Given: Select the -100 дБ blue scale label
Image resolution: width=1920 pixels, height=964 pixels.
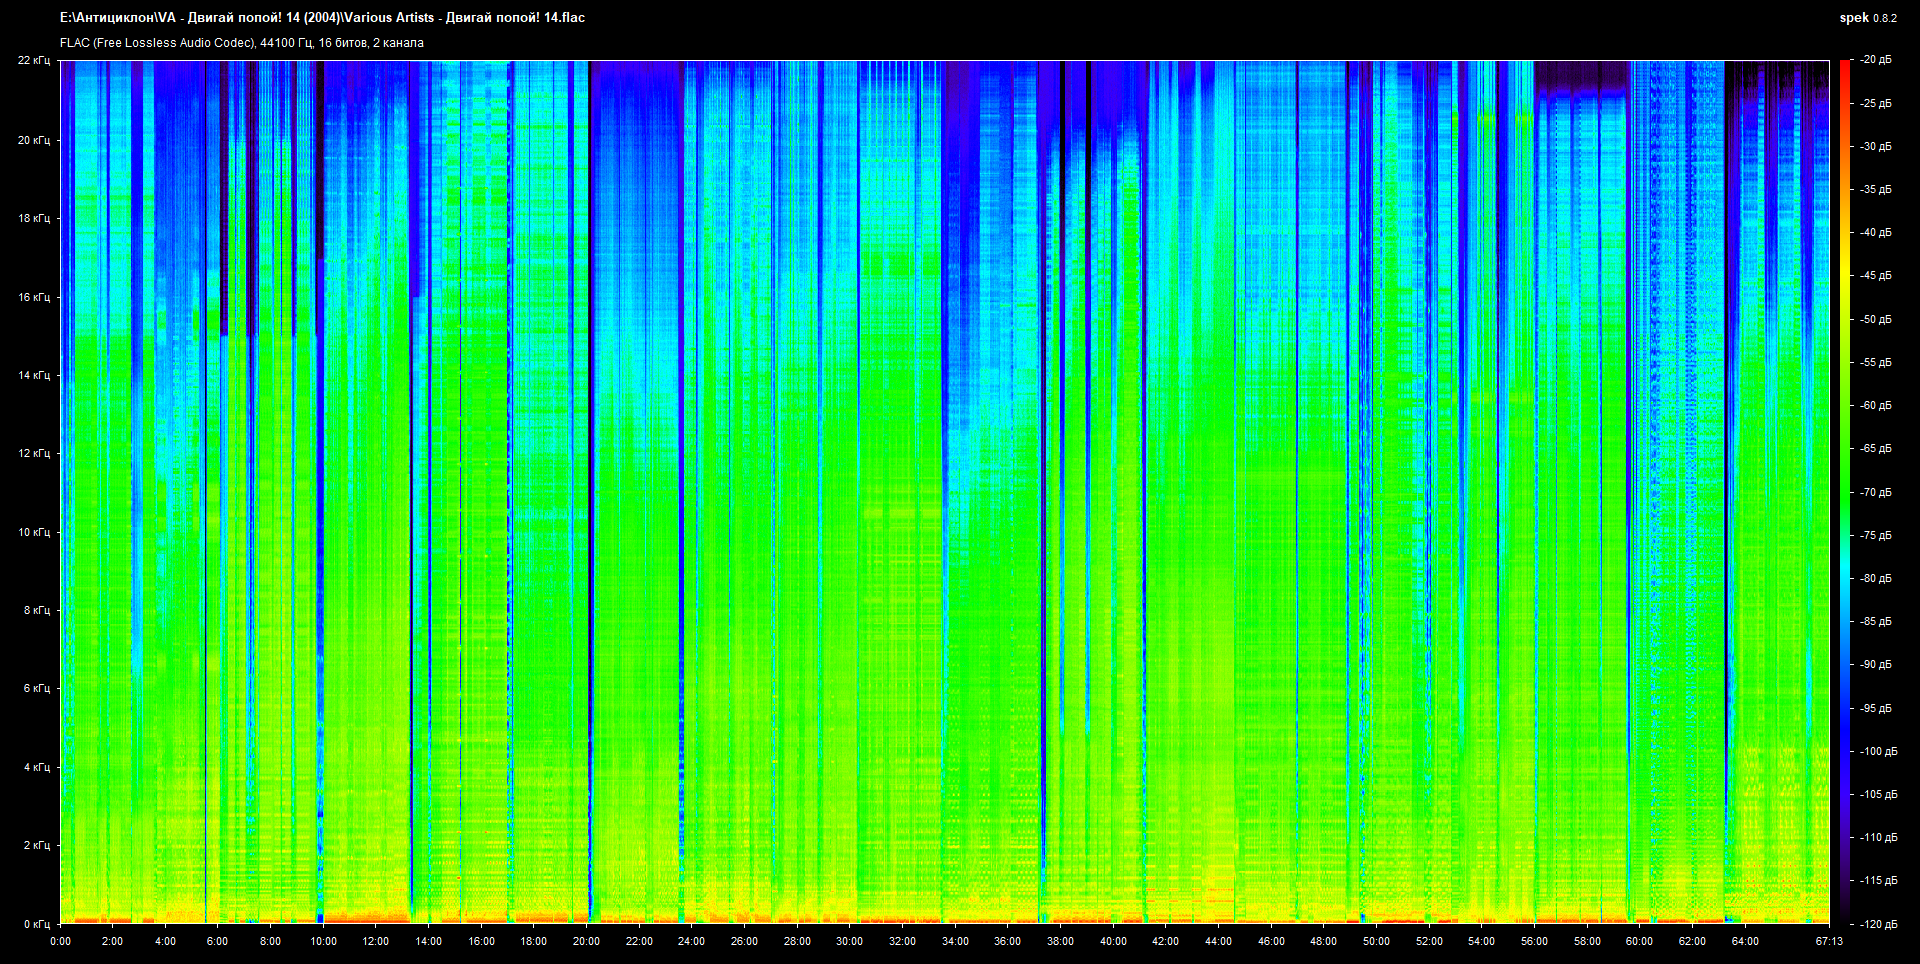Looking at the screenshot, I should click(x=1877, y=751).
